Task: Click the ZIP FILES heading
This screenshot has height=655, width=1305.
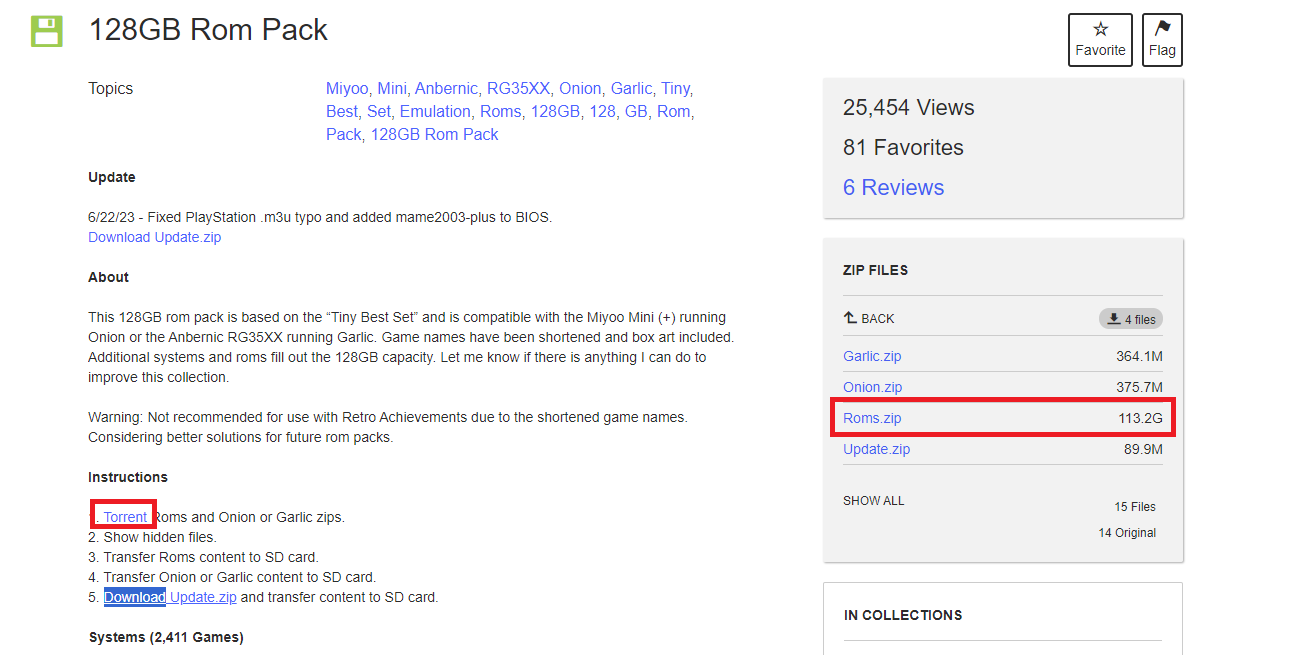Action: tap(875, 270)
